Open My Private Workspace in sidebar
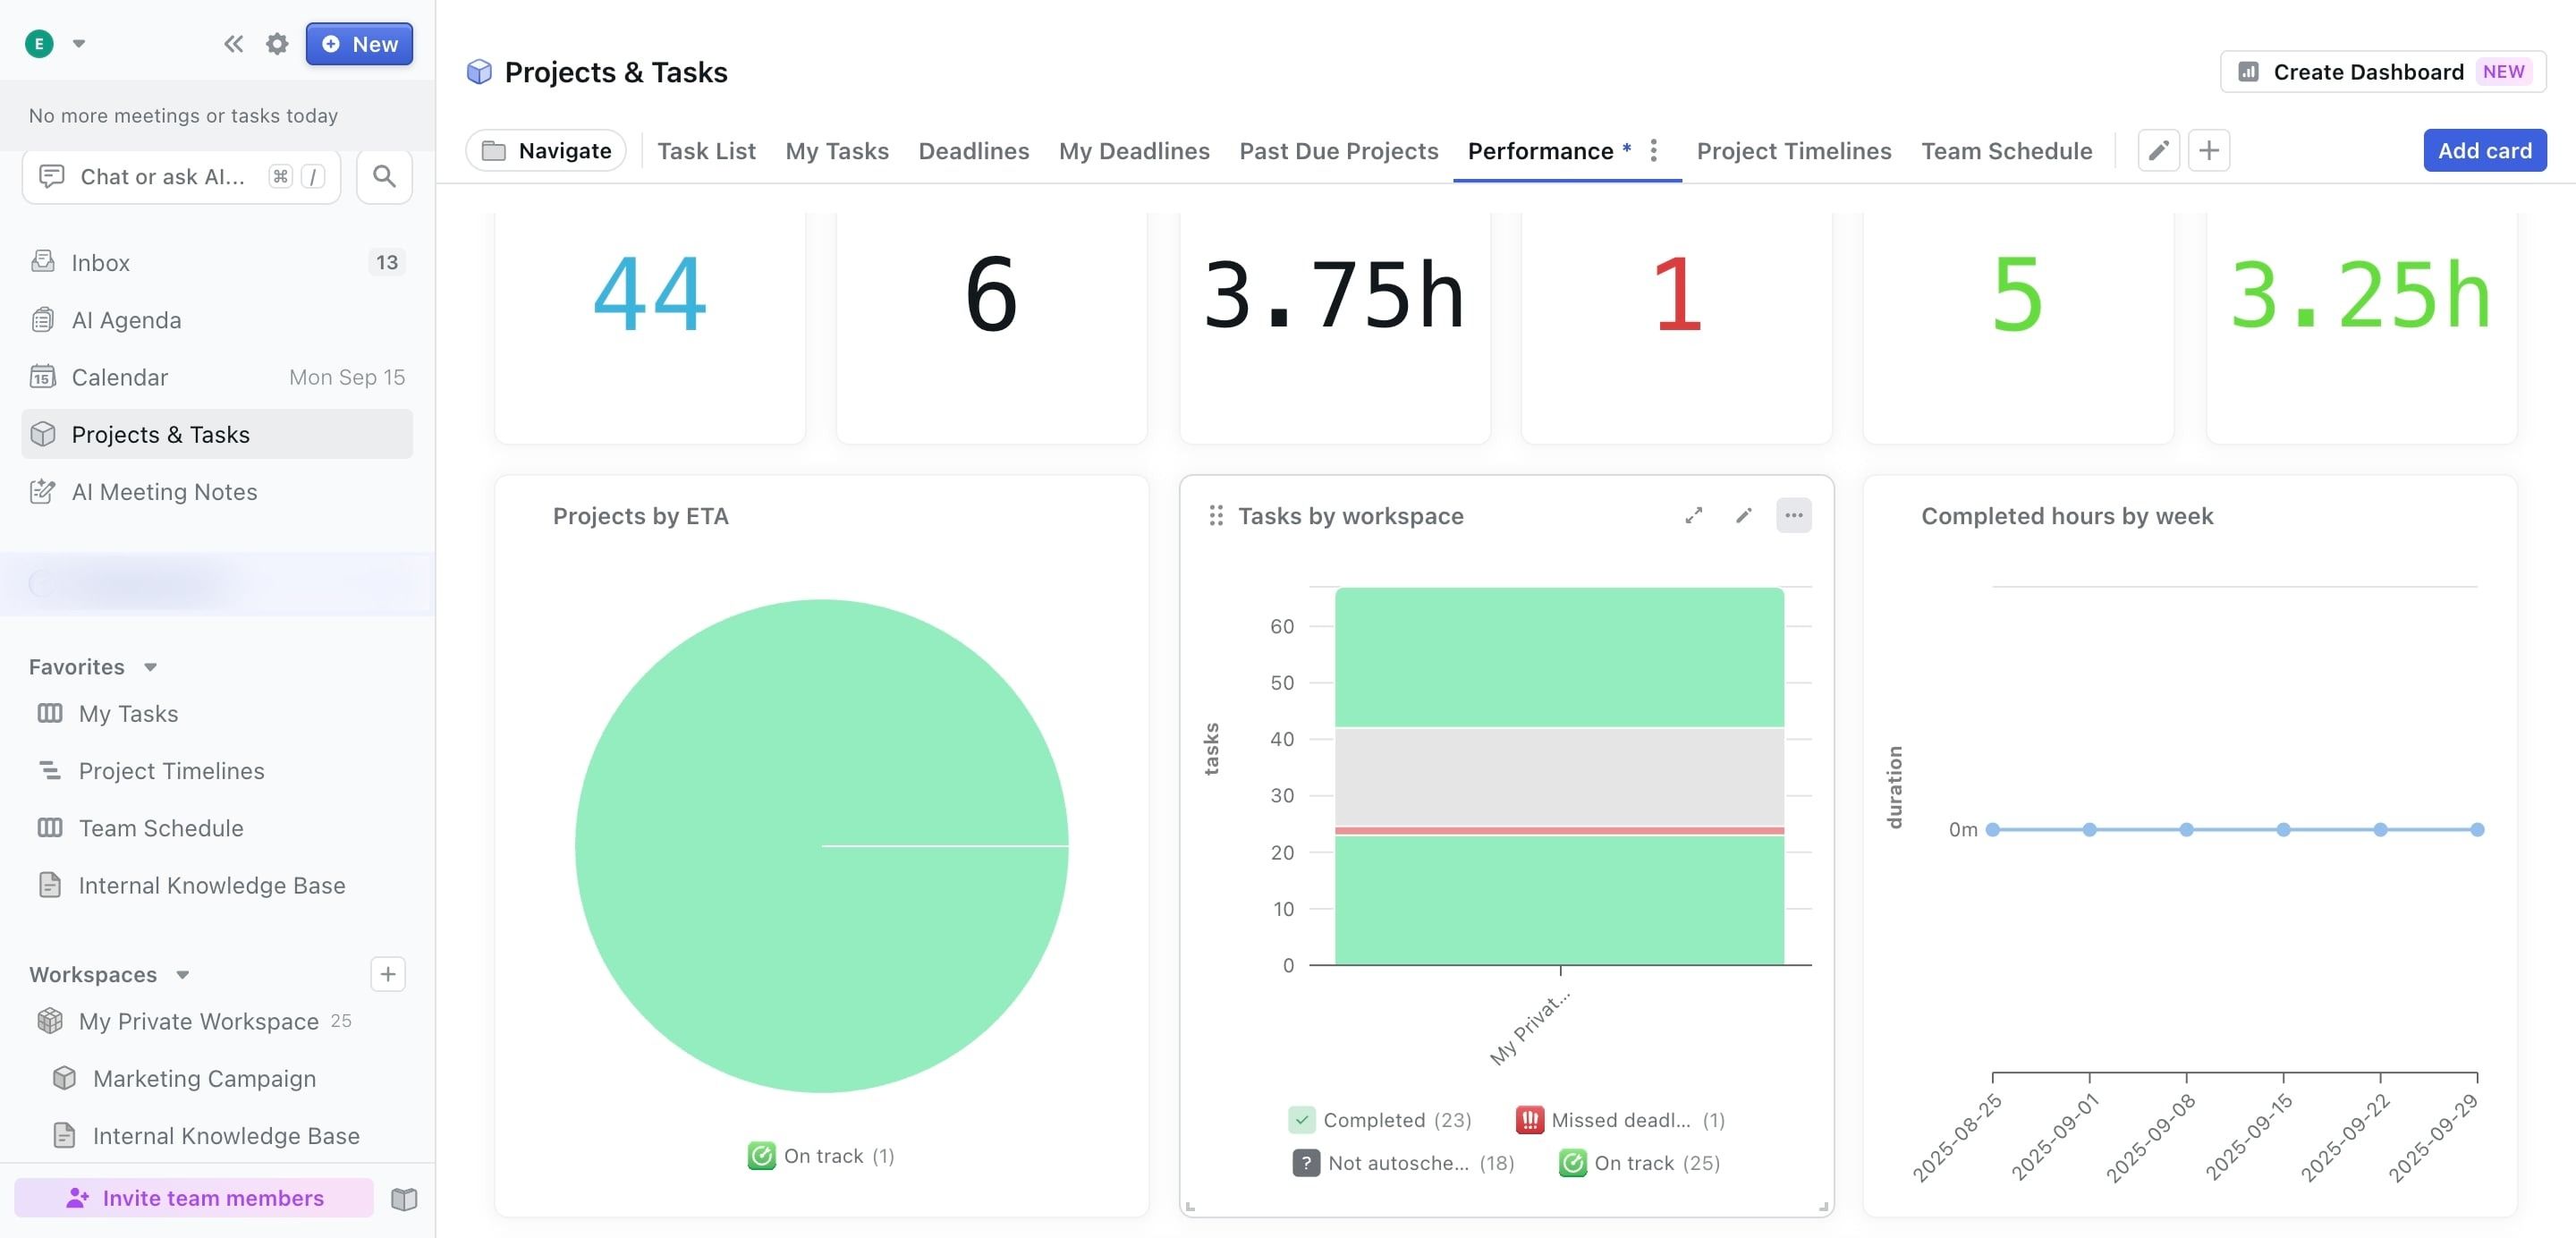 [198, 1021]
